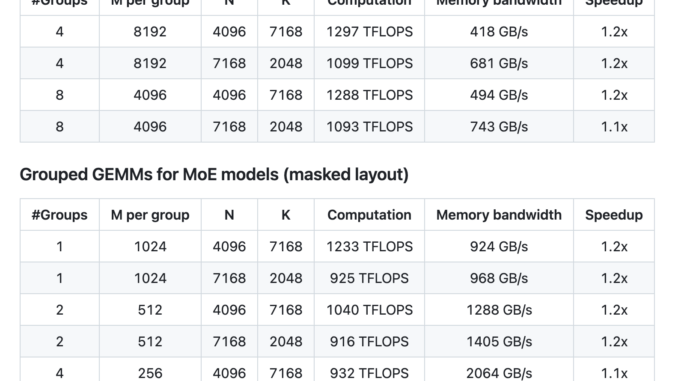Screen dimensions: 678x381
Task: Click the 8192 value in the 1297 TFLOPS row
Action: [150, 32]
